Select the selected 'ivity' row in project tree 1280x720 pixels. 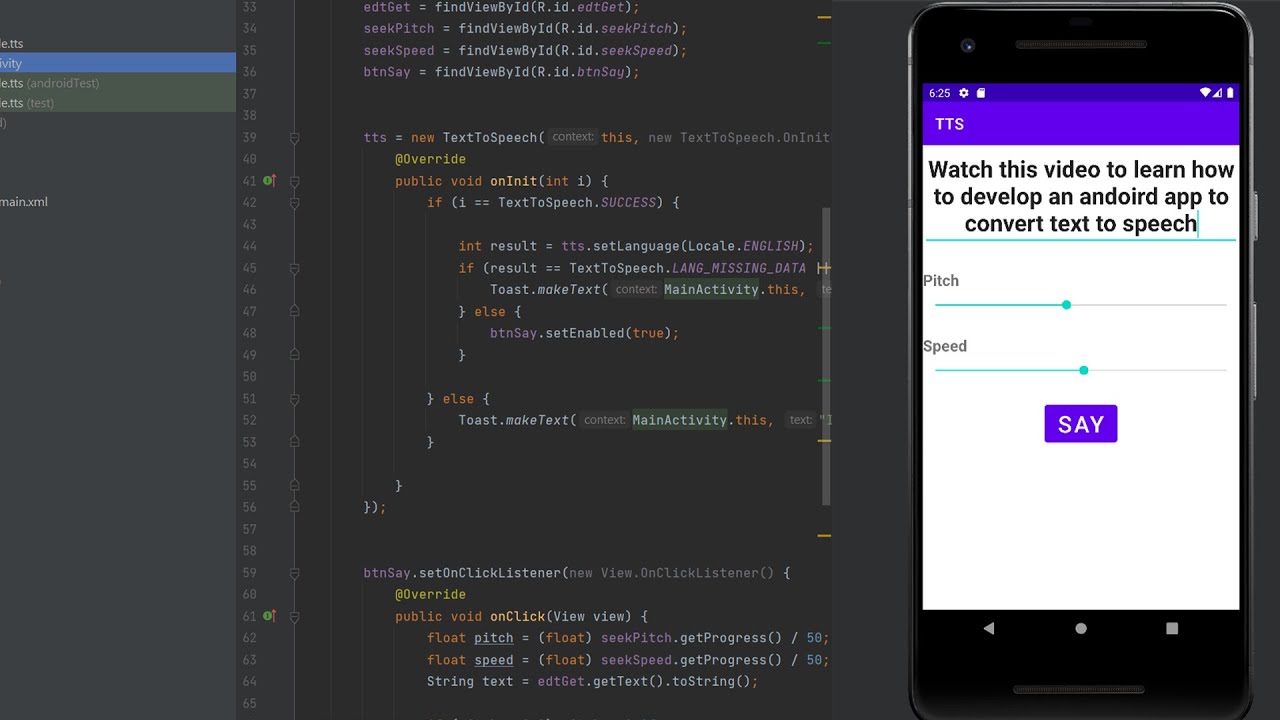pos(118,63)
